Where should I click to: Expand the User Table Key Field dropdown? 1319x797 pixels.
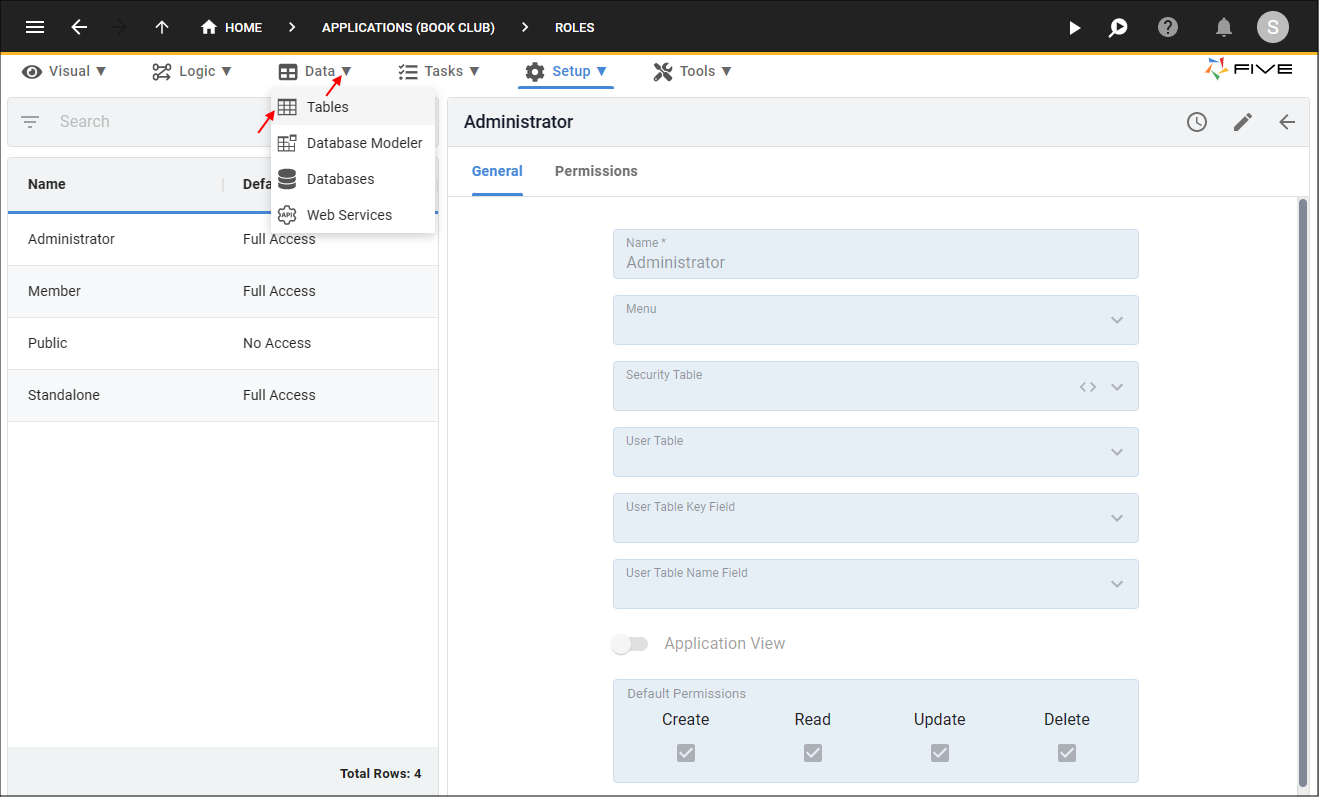tap(1117, 518)
